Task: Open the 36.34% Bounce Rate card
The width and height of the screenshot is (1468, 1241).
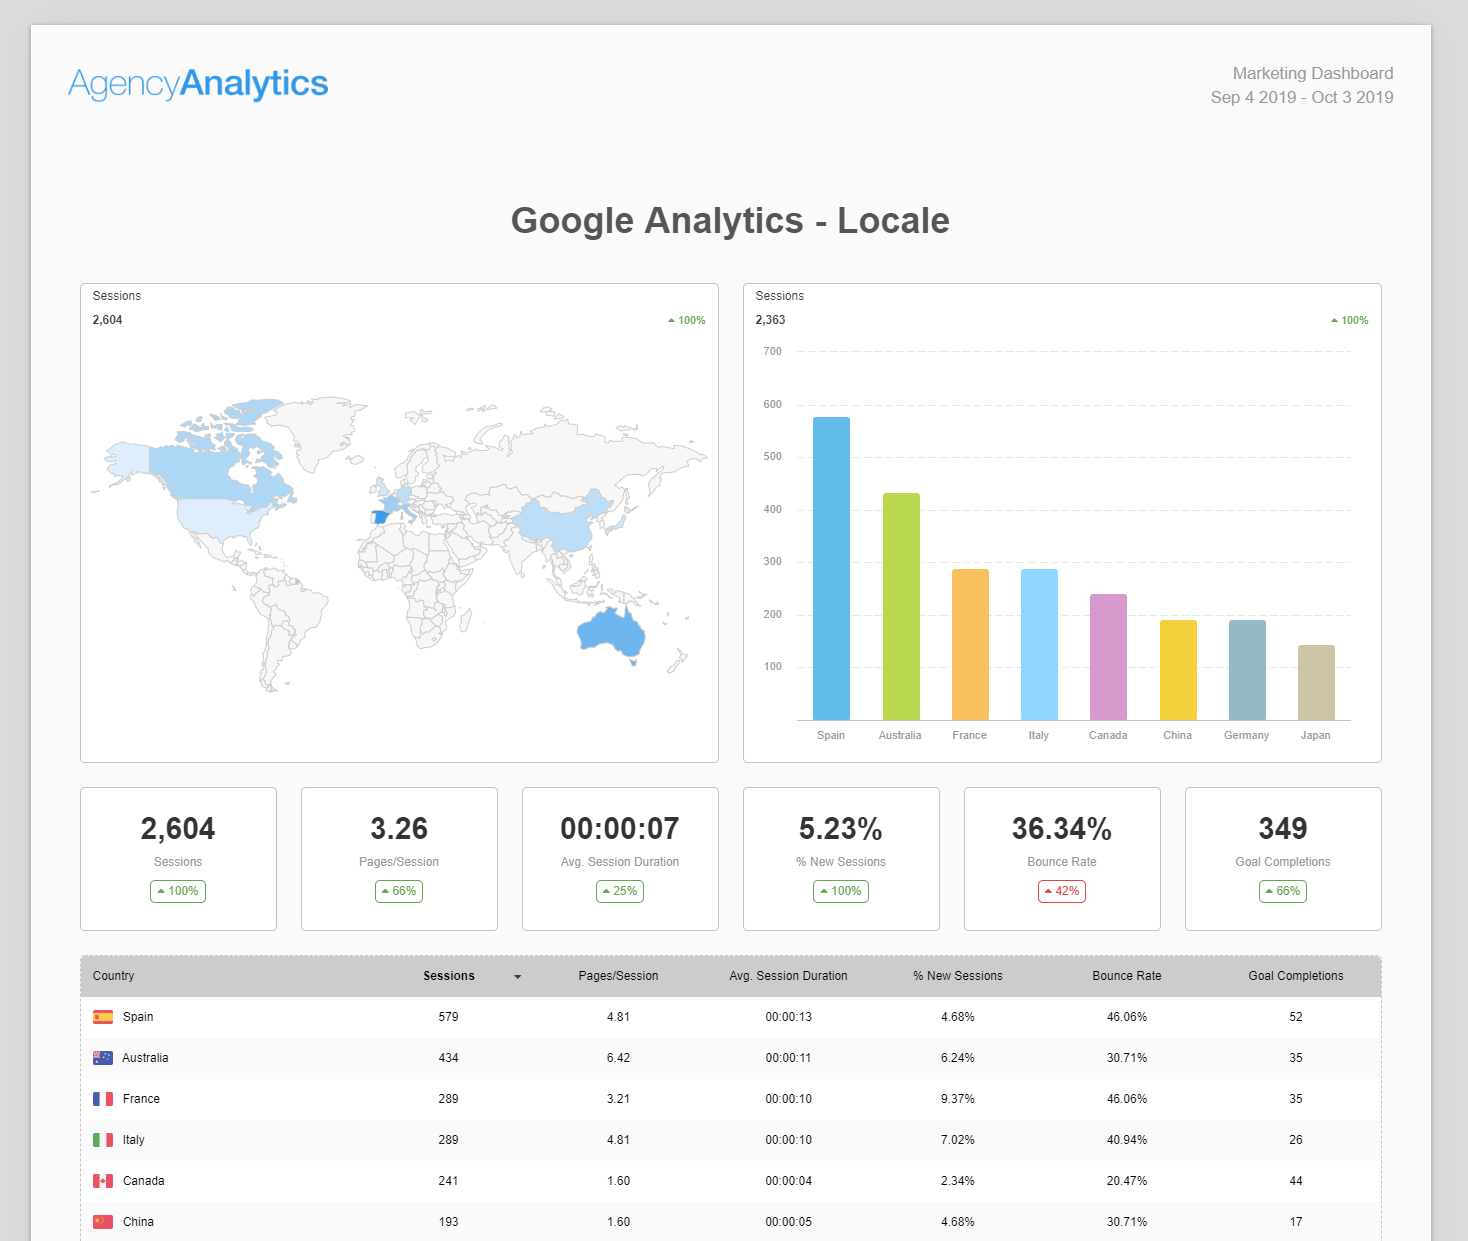Action: pos(1062,859)
